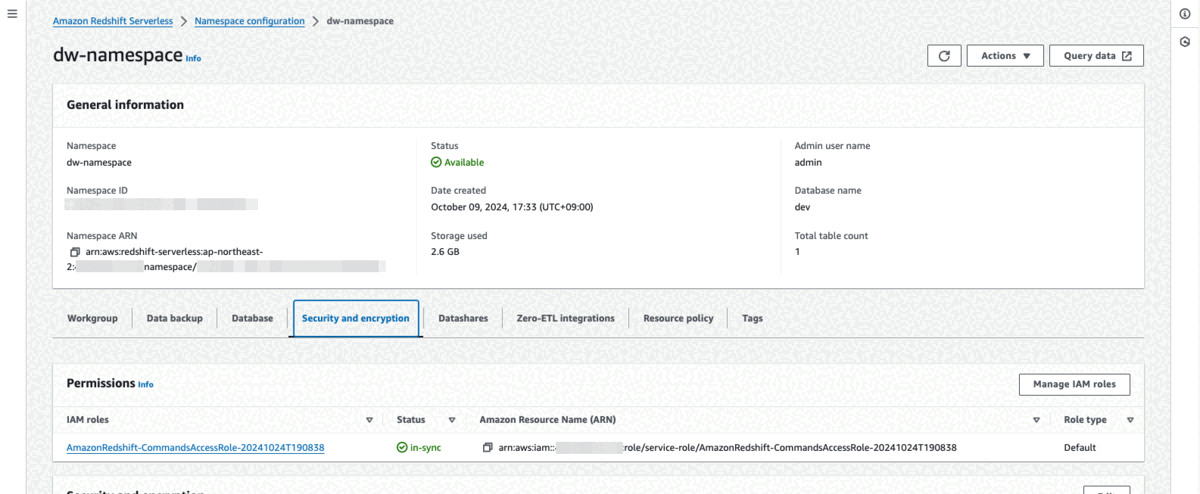Click the Default role type cell
Image resolution: width=1200 pixels, height=494 pixels.
click(1080, 448)
